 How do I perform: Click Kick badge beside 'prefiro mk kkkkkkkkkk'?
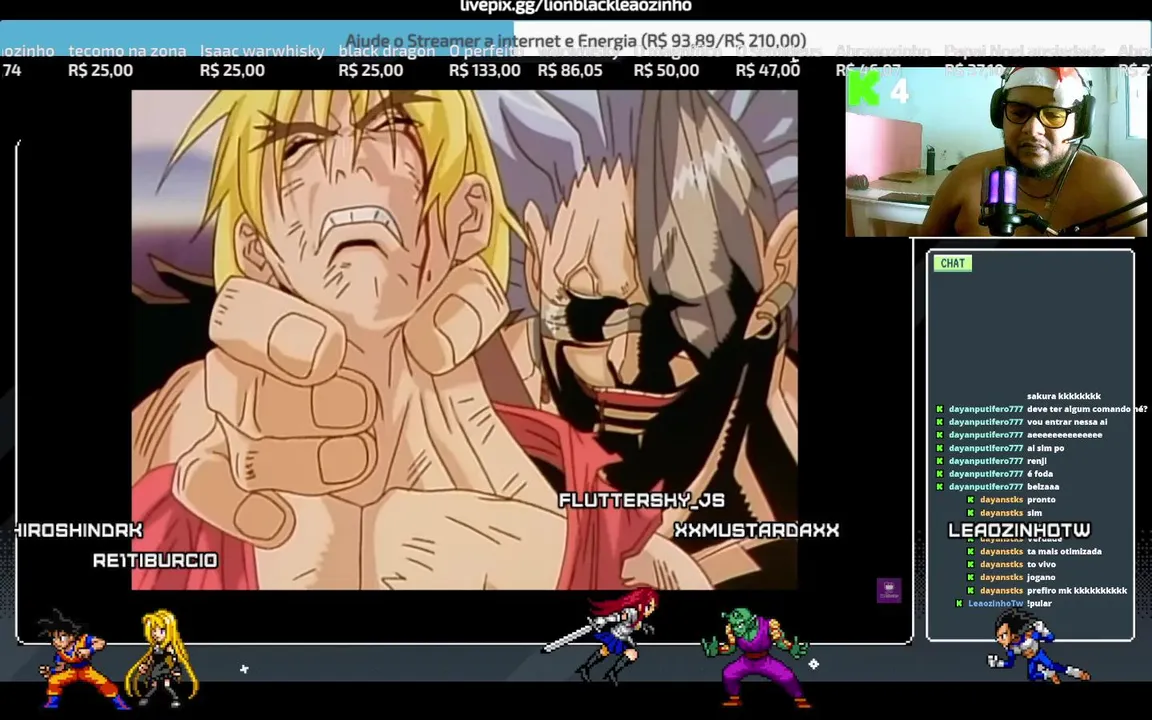click(971, 591)
